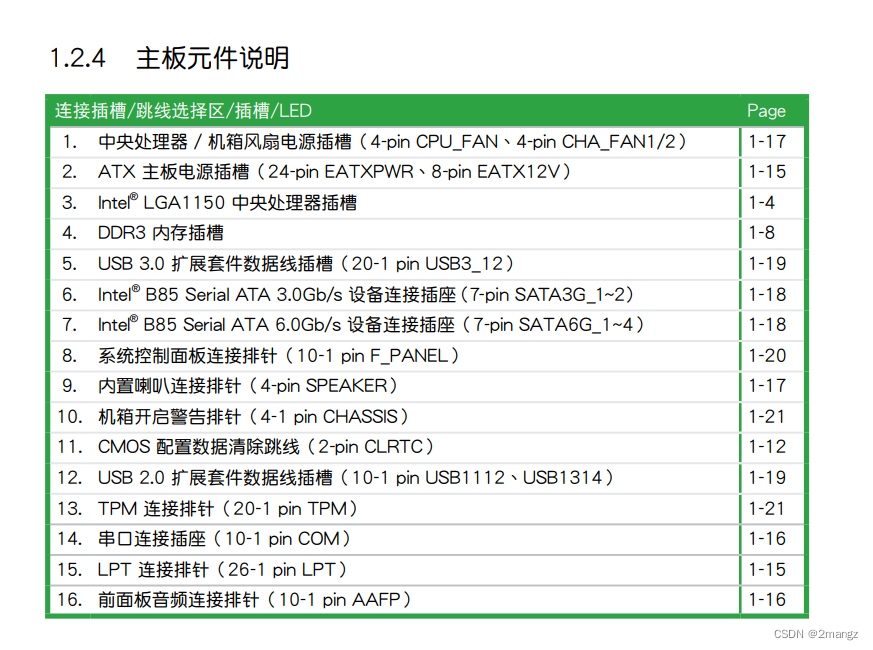Screen dimensions: 873x650
Task: Click page number "1-17" for CPU fan row
Action: (767, 141)
